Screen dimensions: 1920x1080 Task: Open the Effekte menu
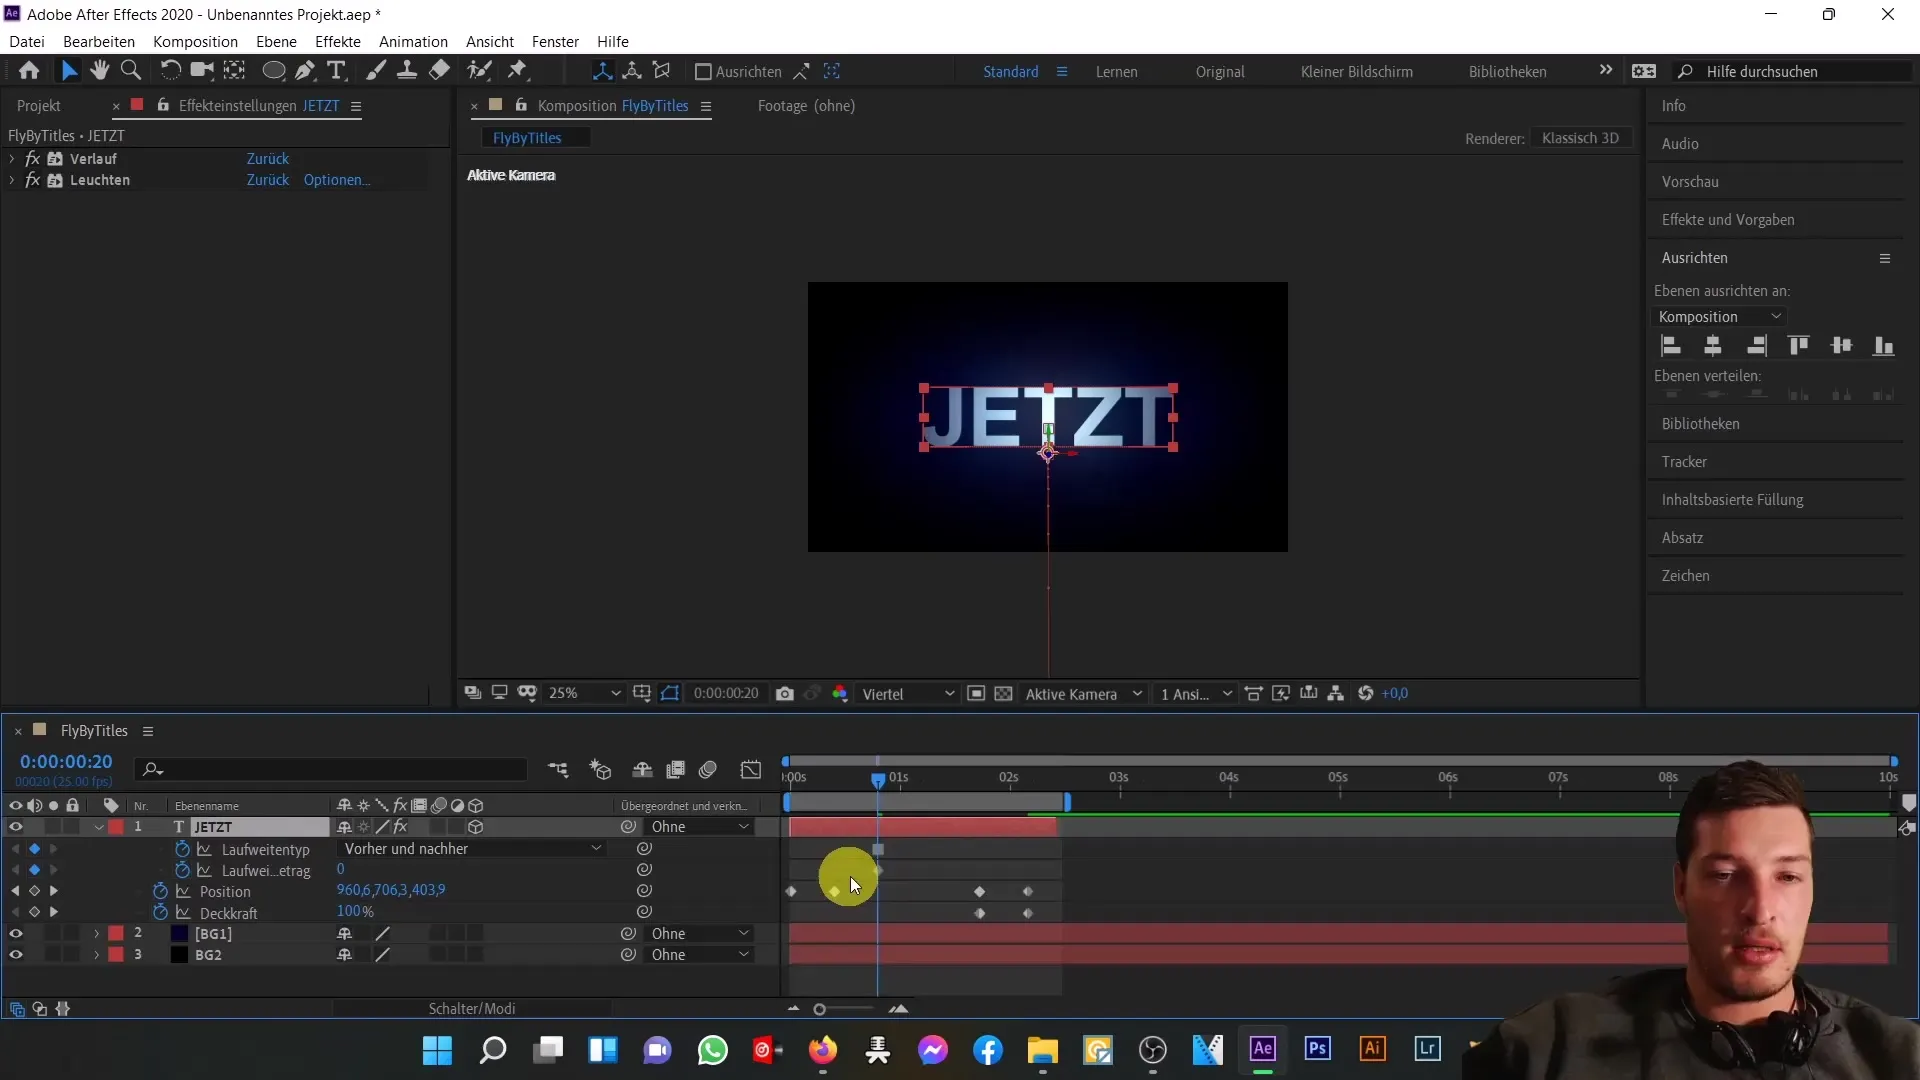[338, 41]
